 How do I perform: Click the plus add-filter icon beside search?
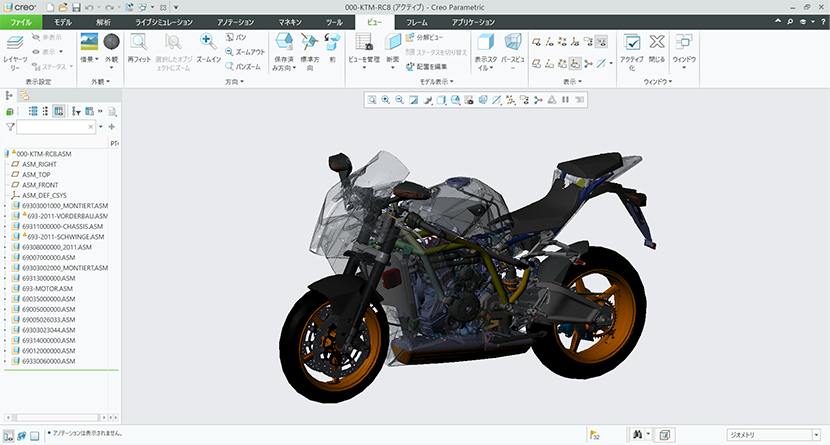(x=112, y=126)
